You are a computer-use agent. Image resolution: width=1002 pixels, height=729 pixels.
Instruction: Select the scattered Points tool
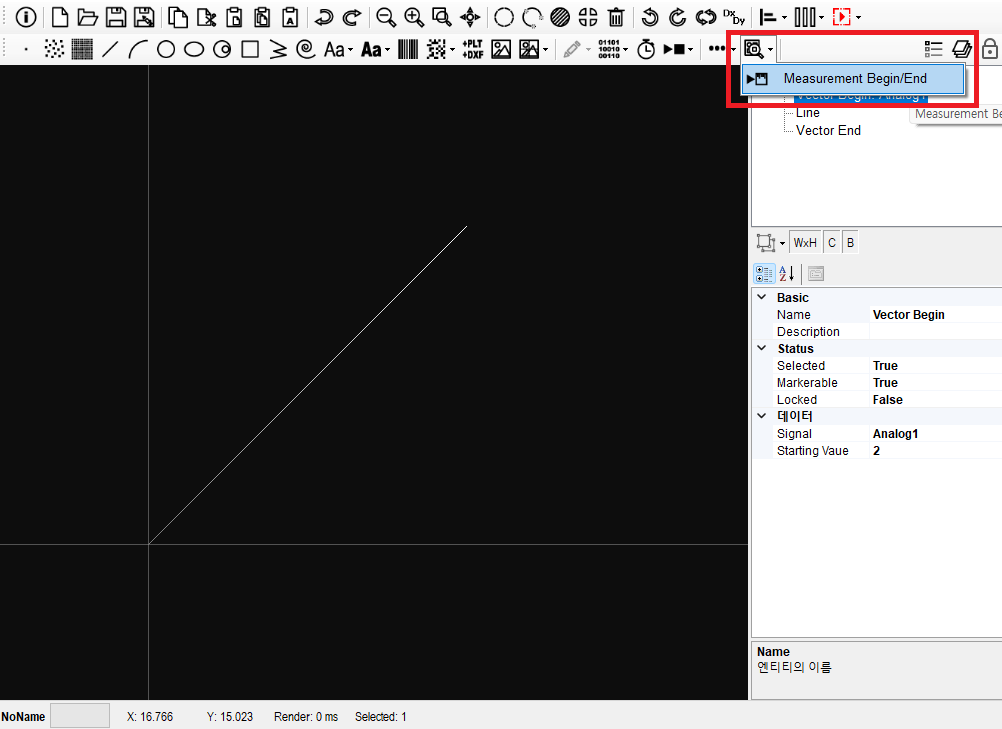point(54,49)
